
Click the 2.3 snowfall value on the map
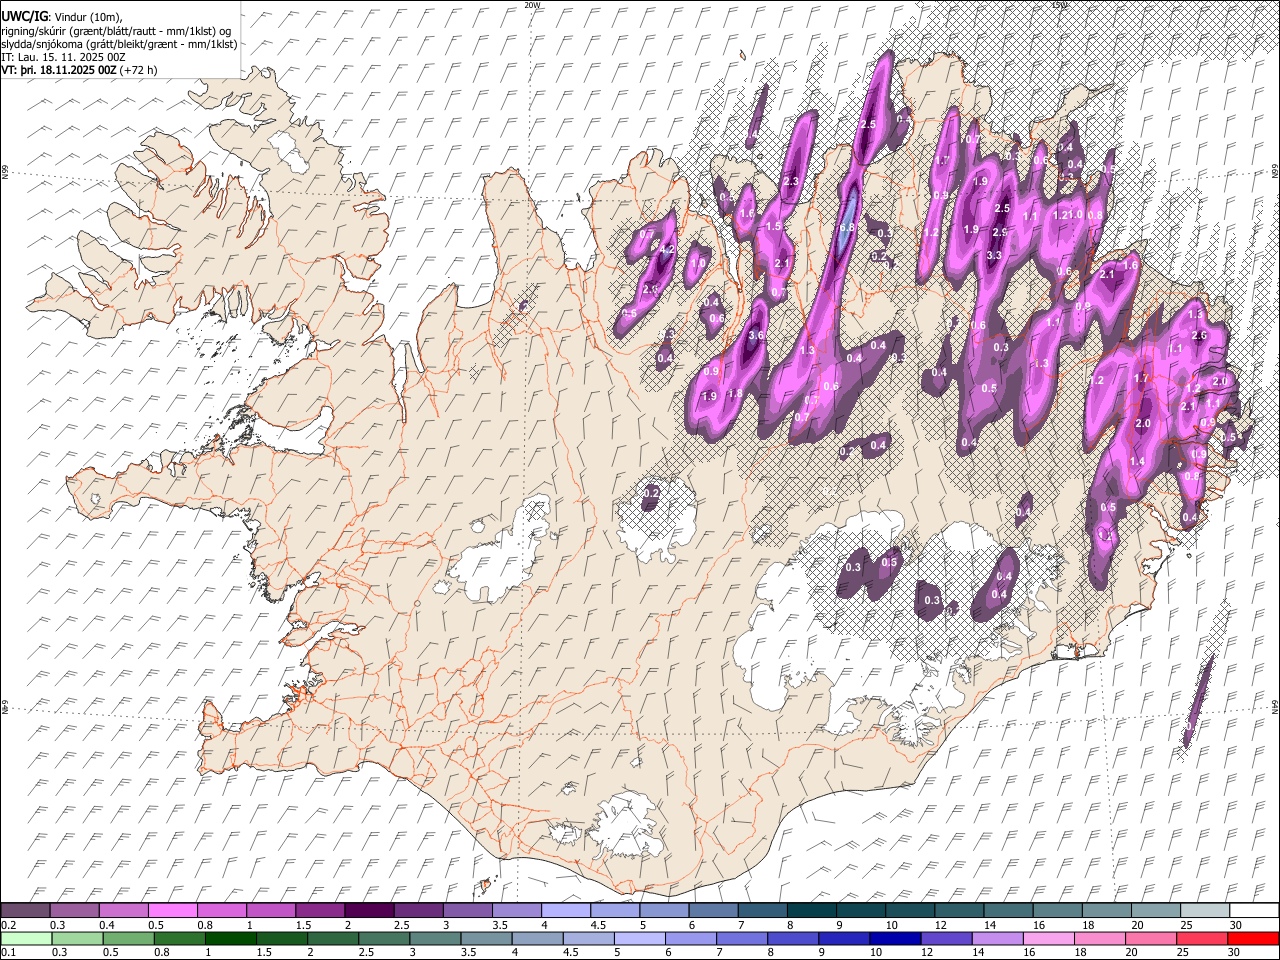pos(791,181)
